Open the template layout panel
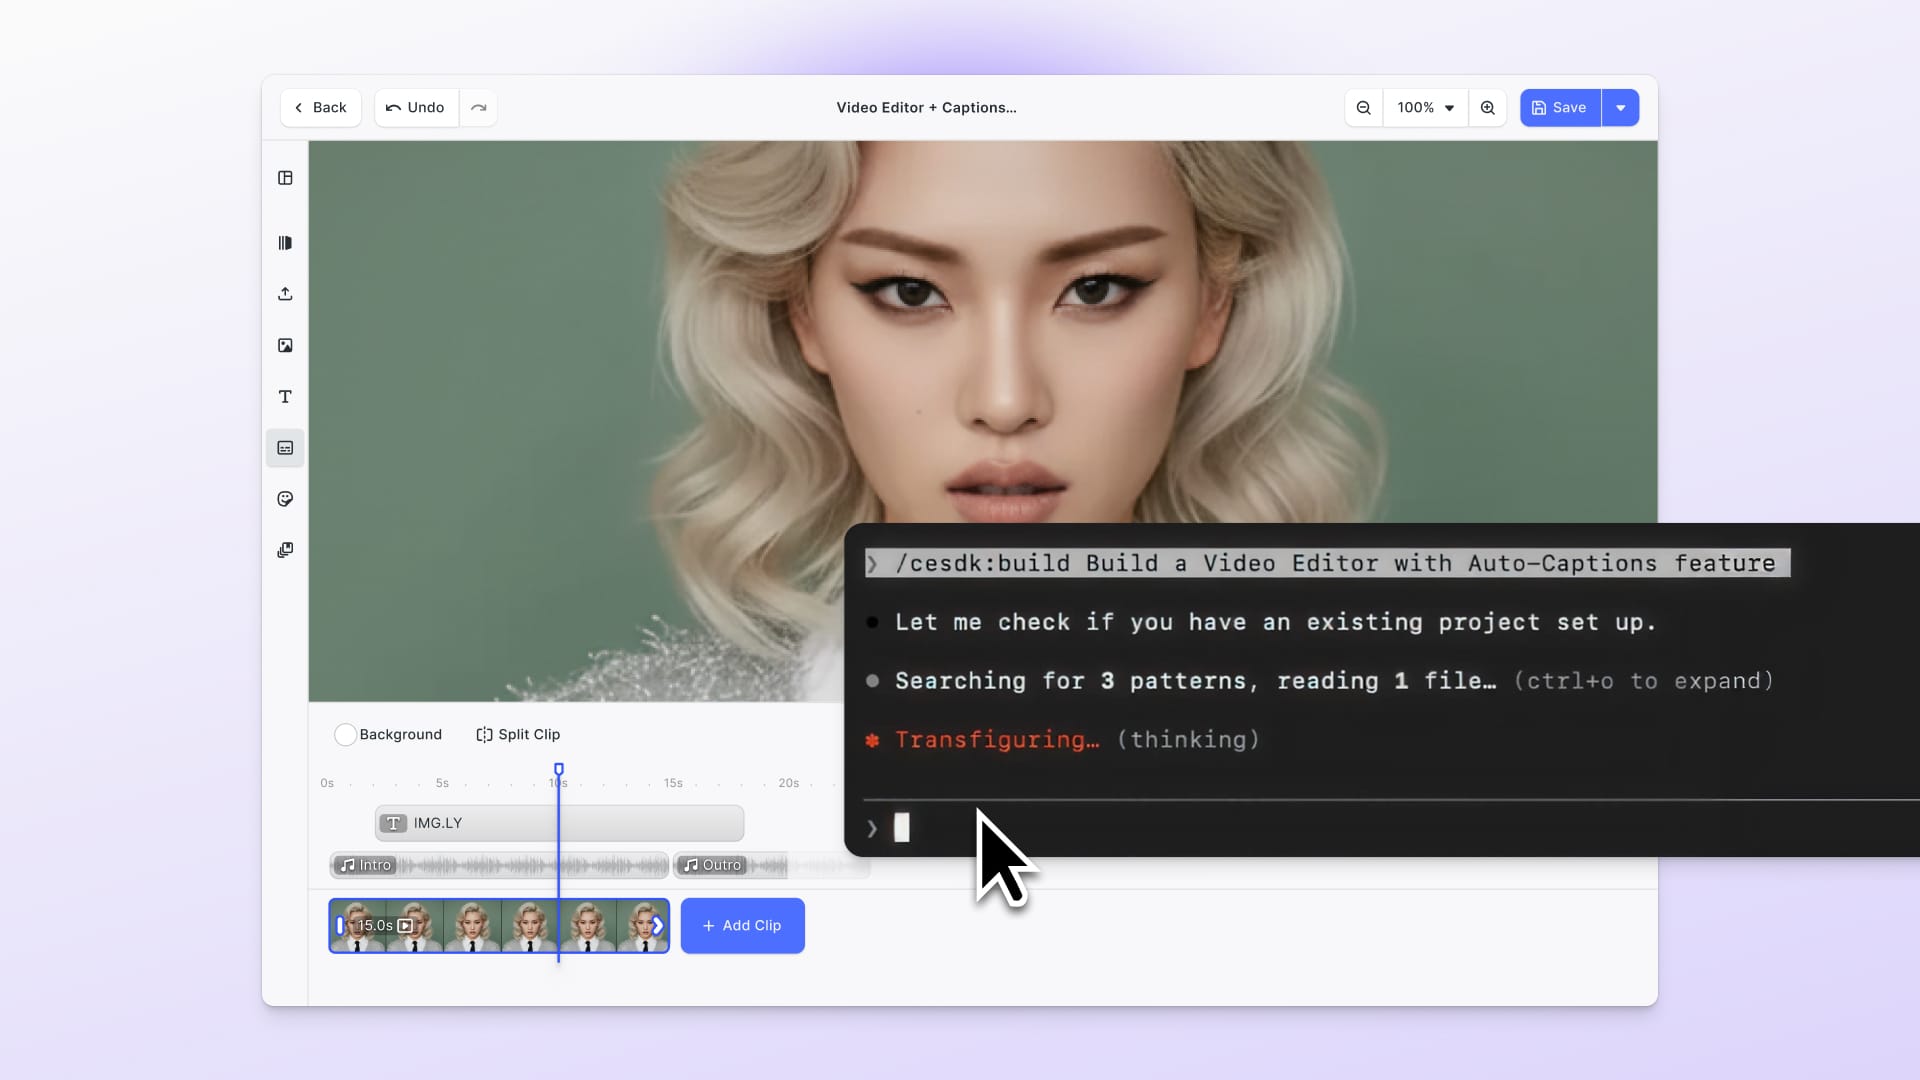The image size is (1920, 1080). tap(285, 178)
